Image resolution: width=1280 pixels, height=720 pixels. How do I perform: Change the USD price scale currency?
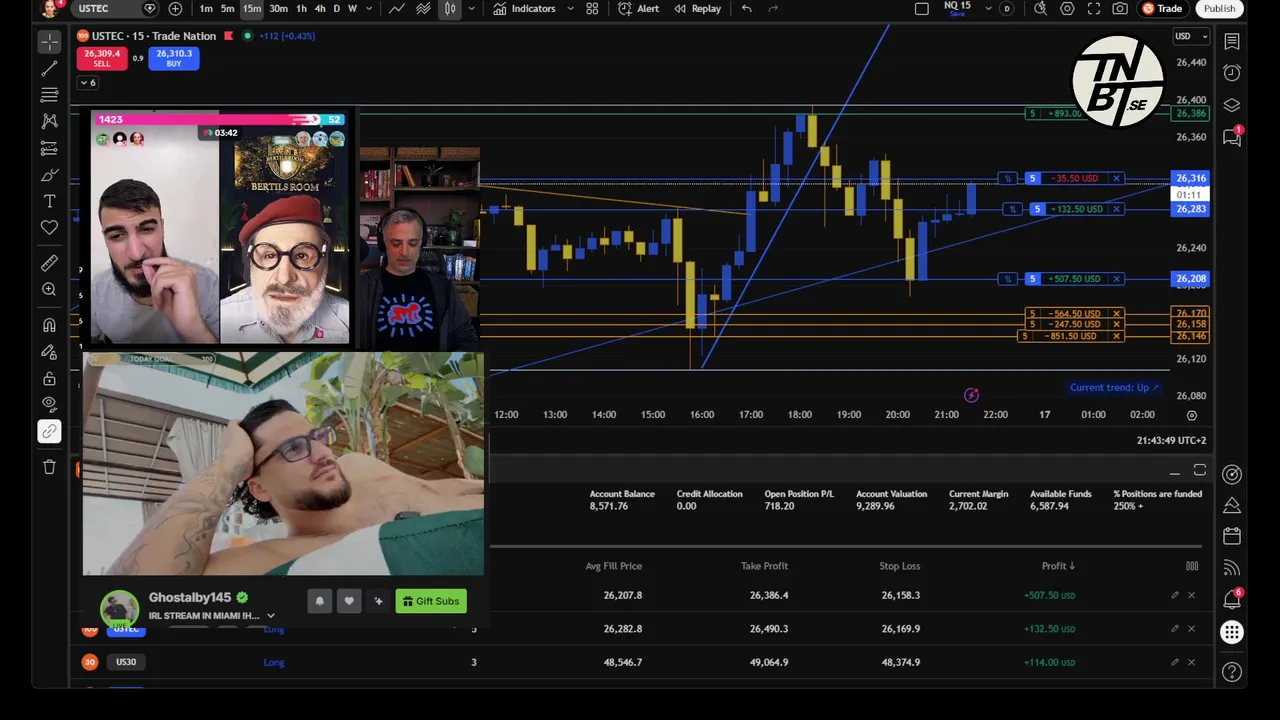tap(1190, 37)
